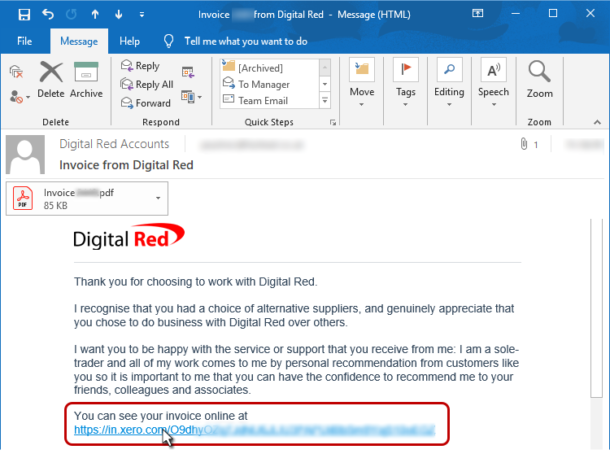The width and height of the screenshot is (610, 454).
Task: Go to next item with down arrow
Action: (119, 15)
